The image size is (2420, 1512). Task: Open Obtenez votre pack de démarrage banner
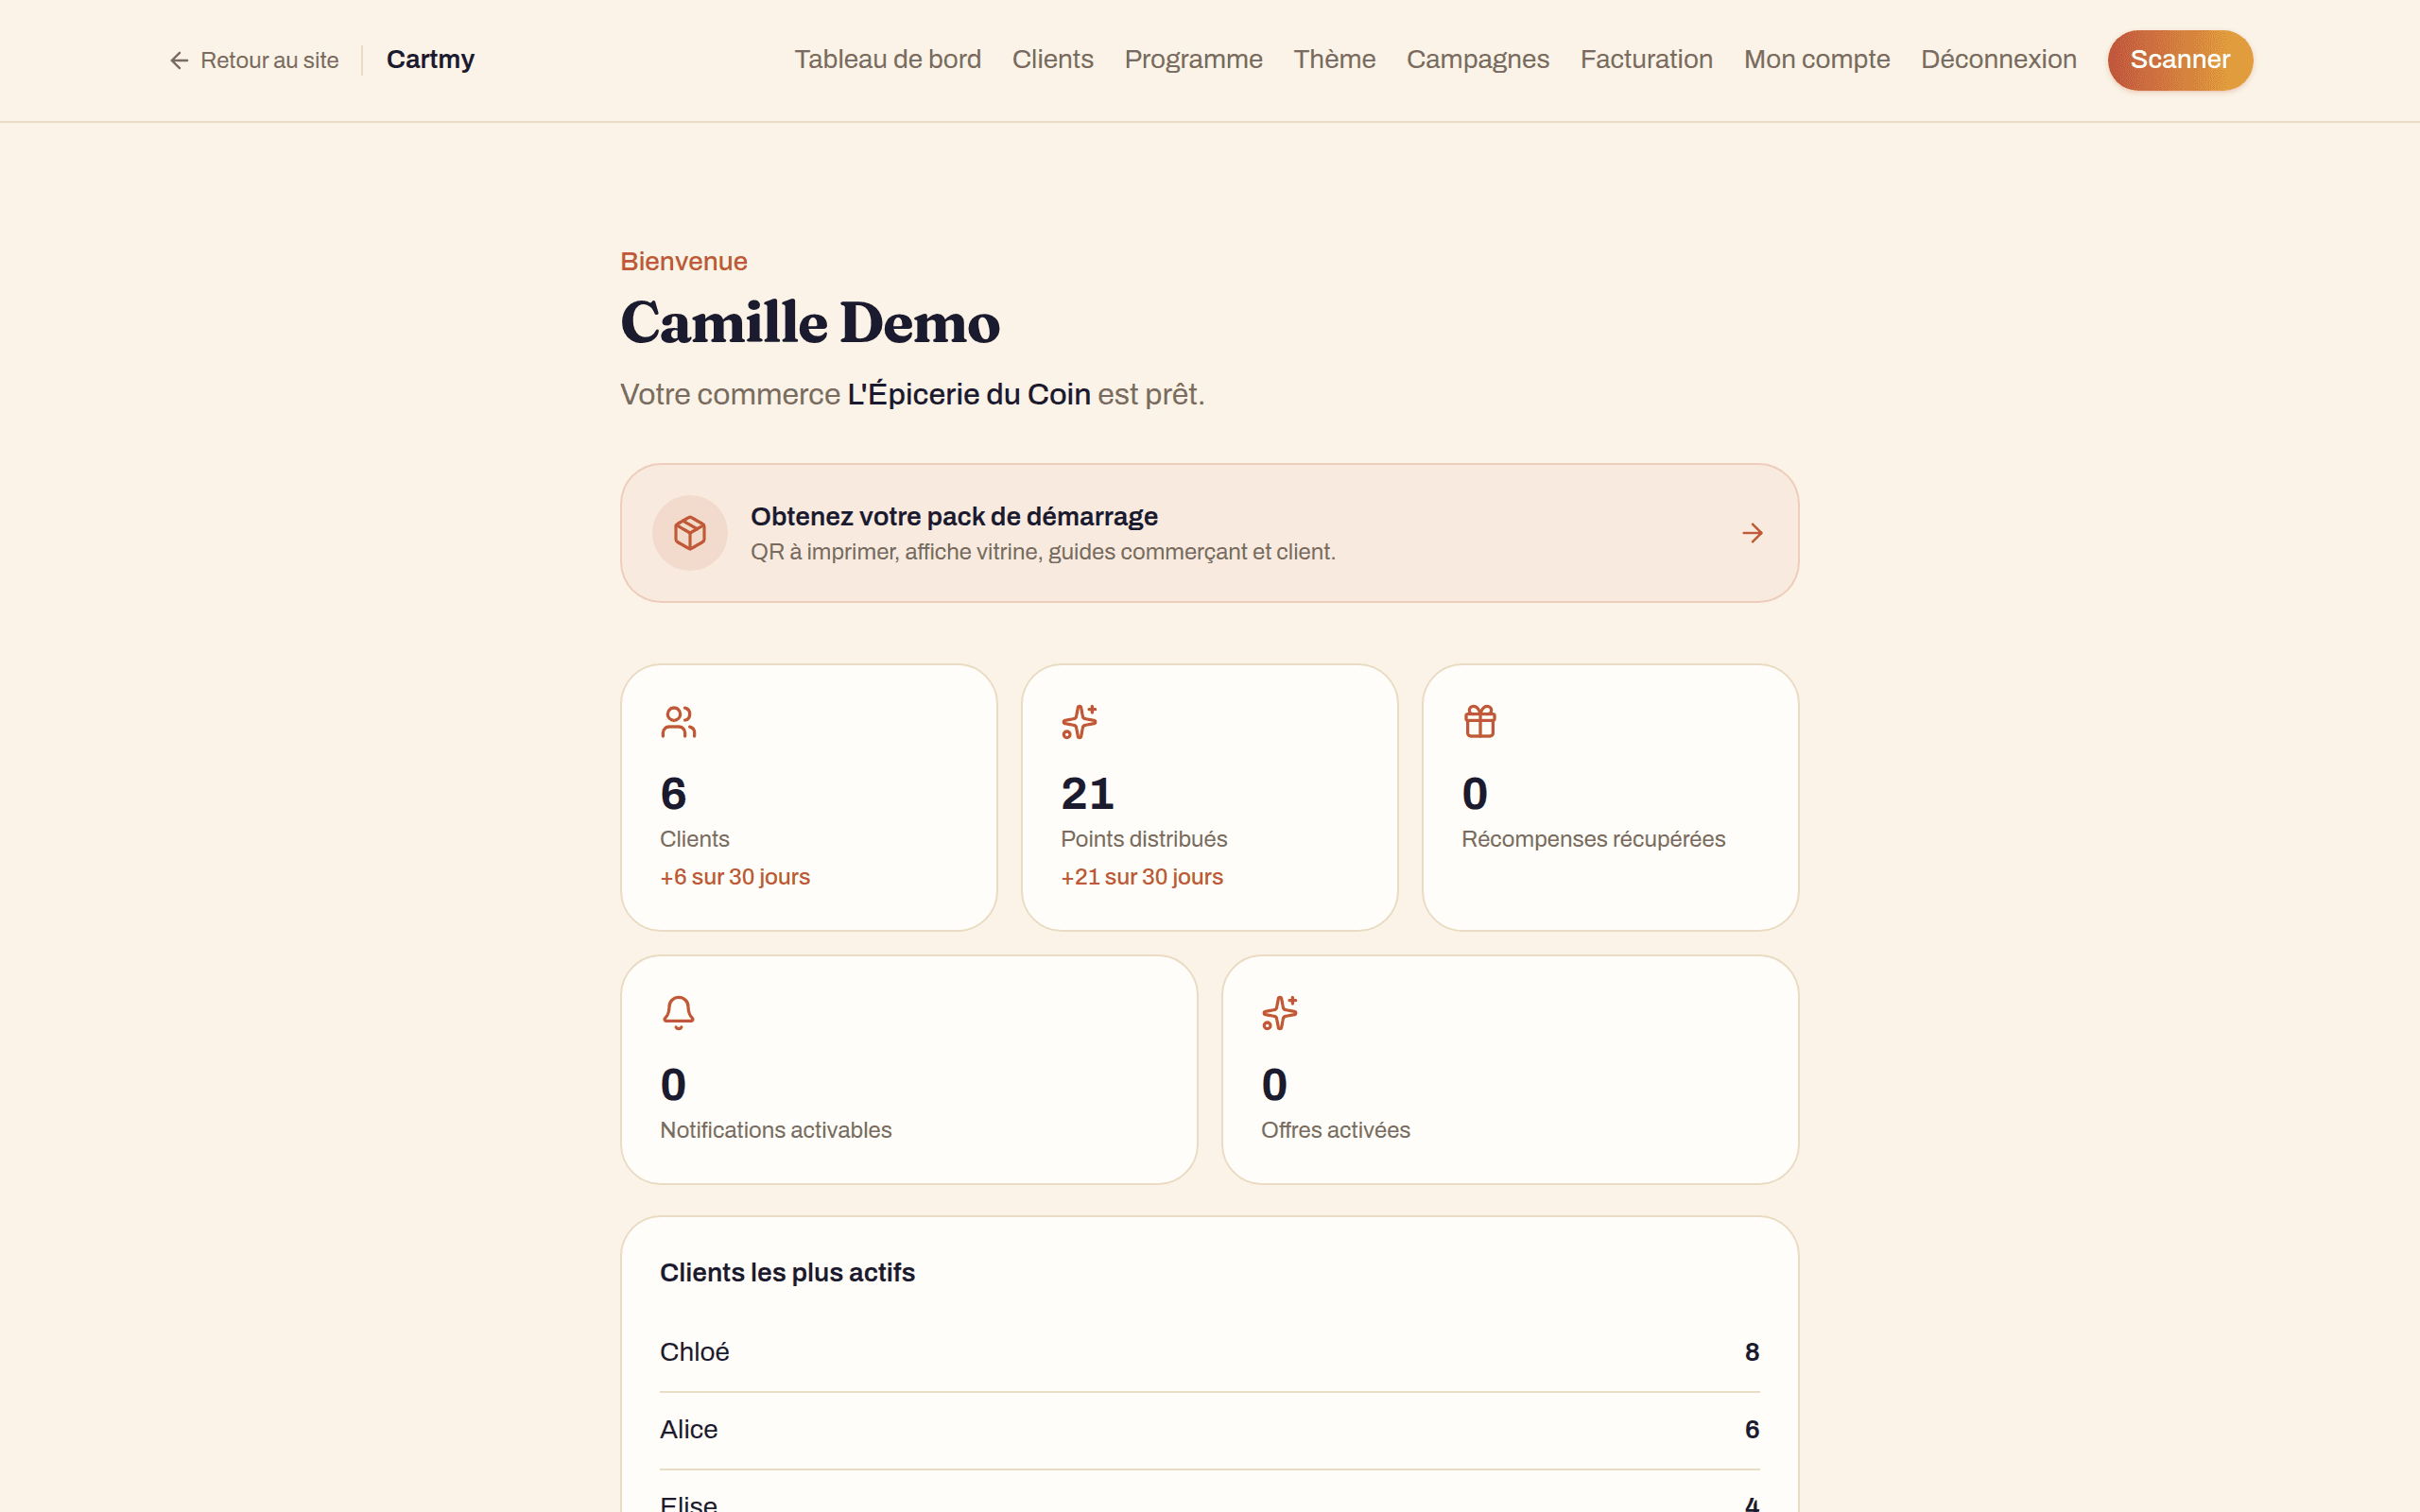(1209, 533)
